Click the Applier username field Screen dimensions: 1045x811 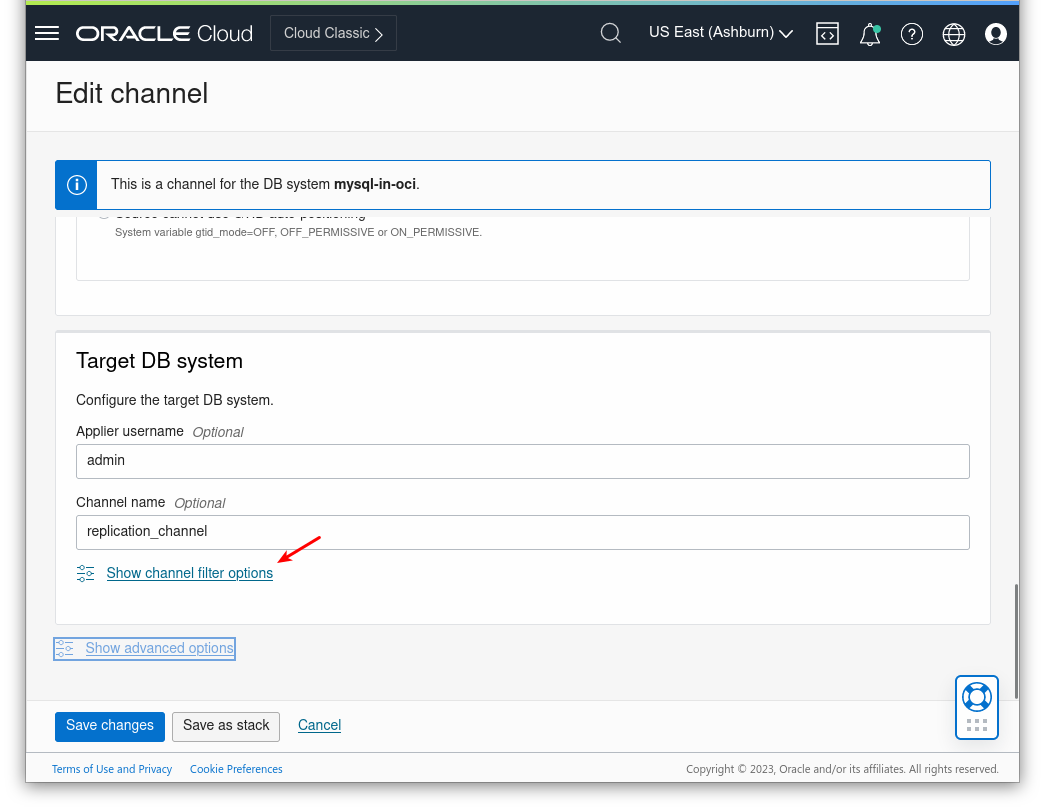point(522,461)
